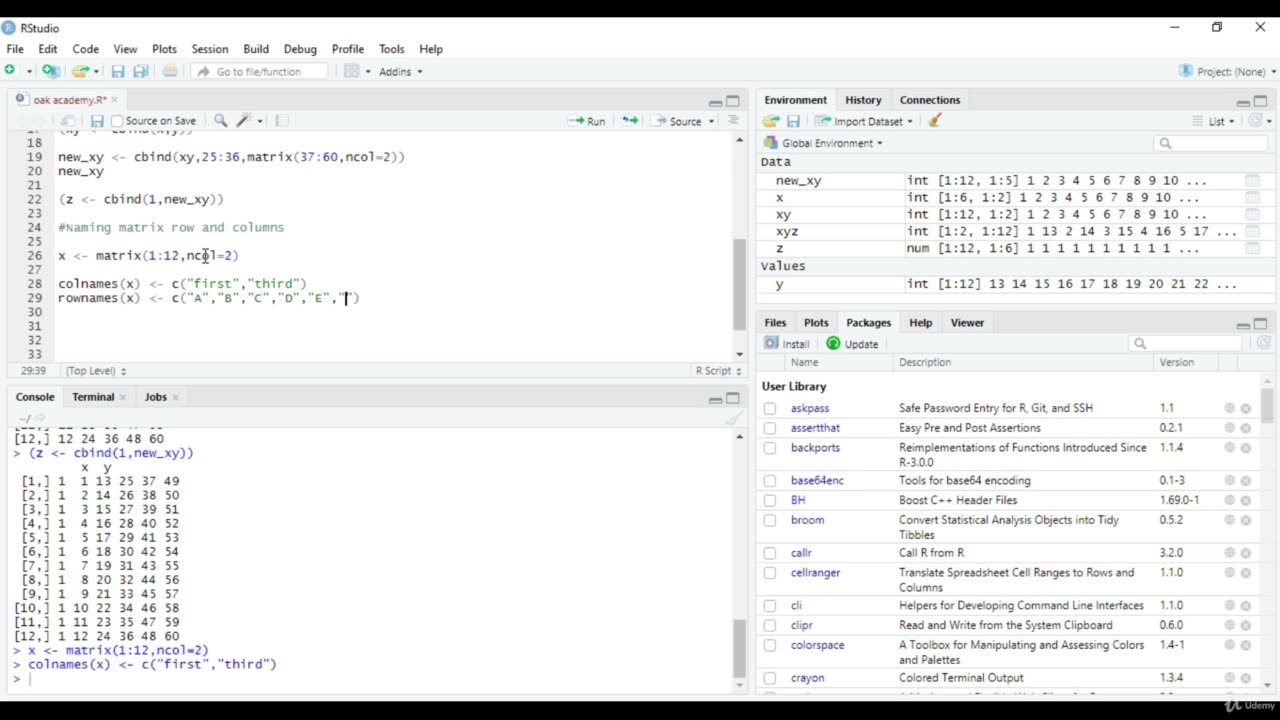Tick the cellranger package checkbox
The width and height of the screenshot is (1280, 720).
pyautogui.click(x=770, y=573)
